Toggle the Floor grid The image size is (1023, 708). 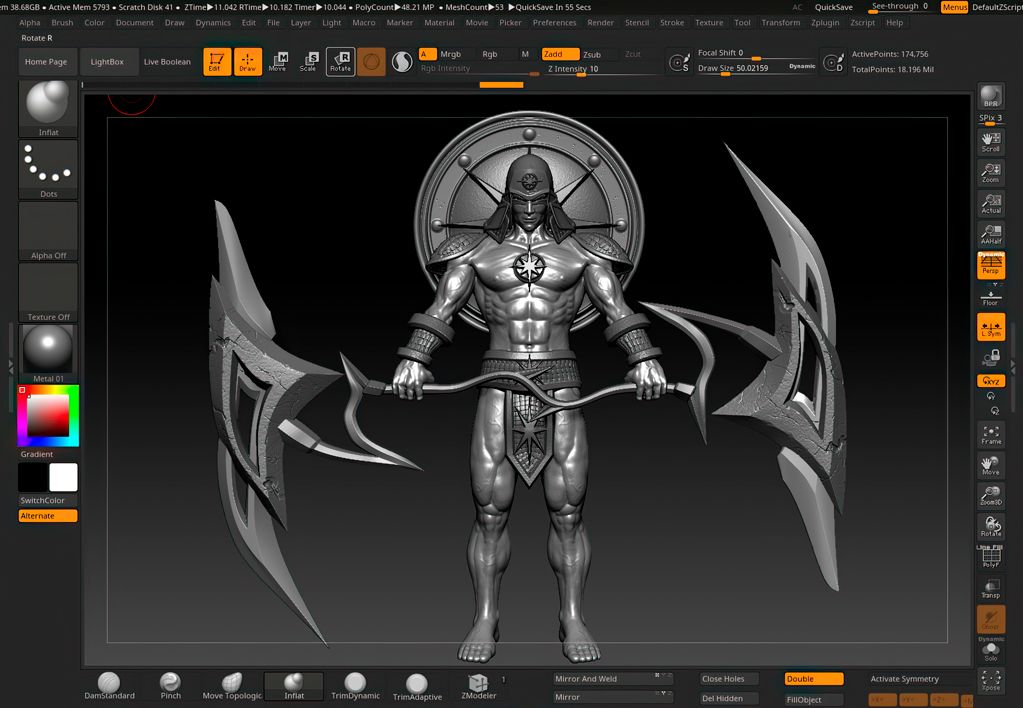pos(990,298)
